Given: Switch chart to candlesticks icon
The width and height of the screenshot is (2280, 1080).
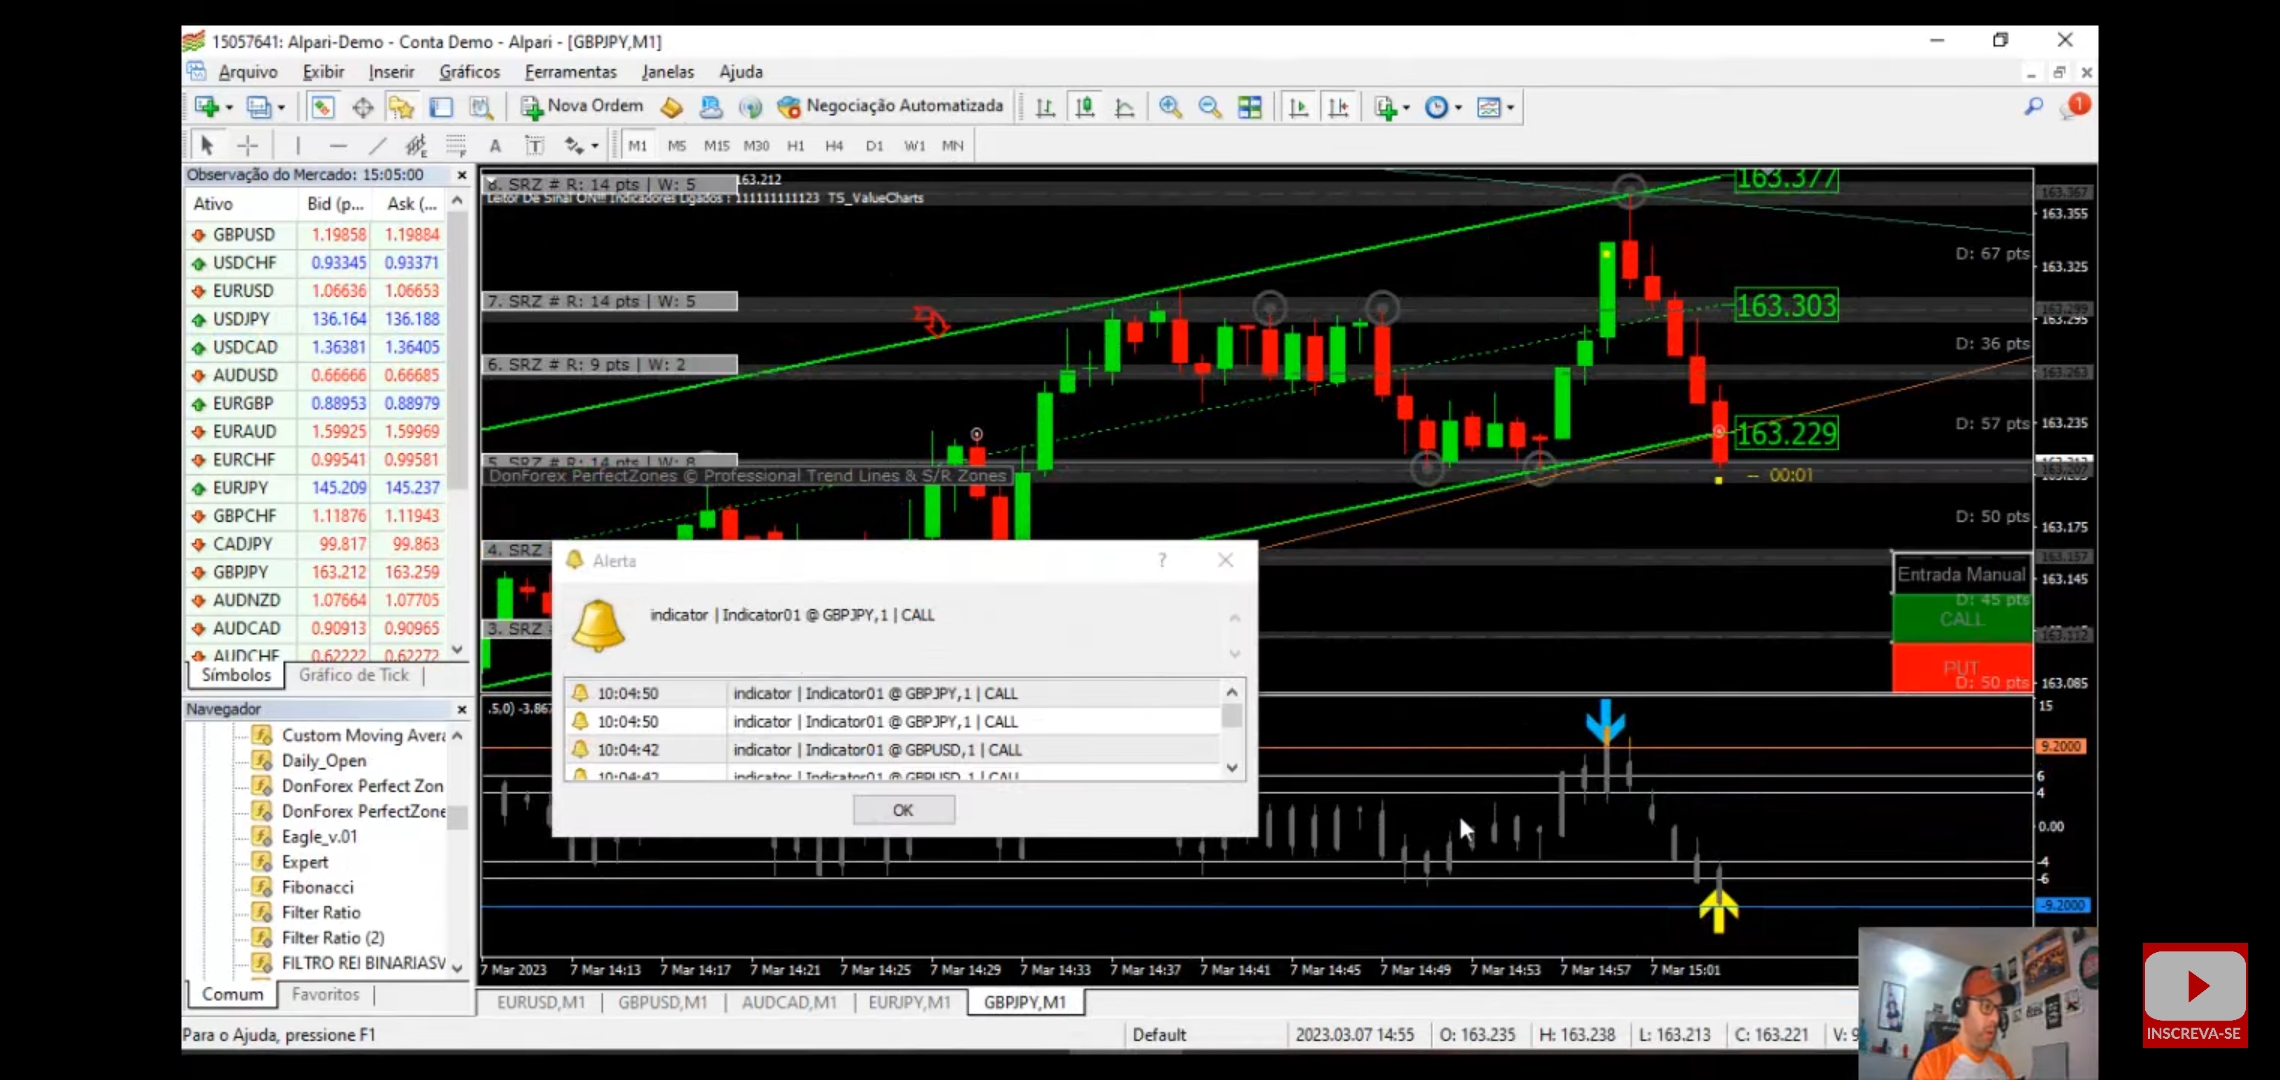Looking at the screenshot, I should point(1085,106).
